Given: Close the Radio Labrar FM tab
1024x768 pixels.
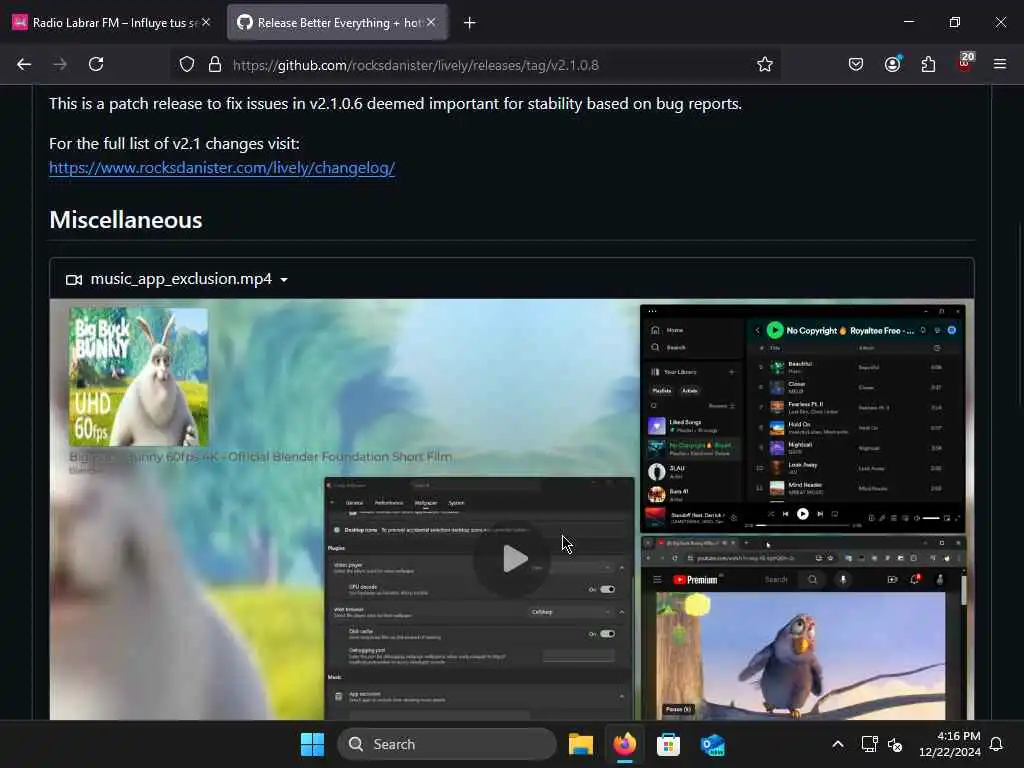Looking at the screenshot, I should 206,22.
